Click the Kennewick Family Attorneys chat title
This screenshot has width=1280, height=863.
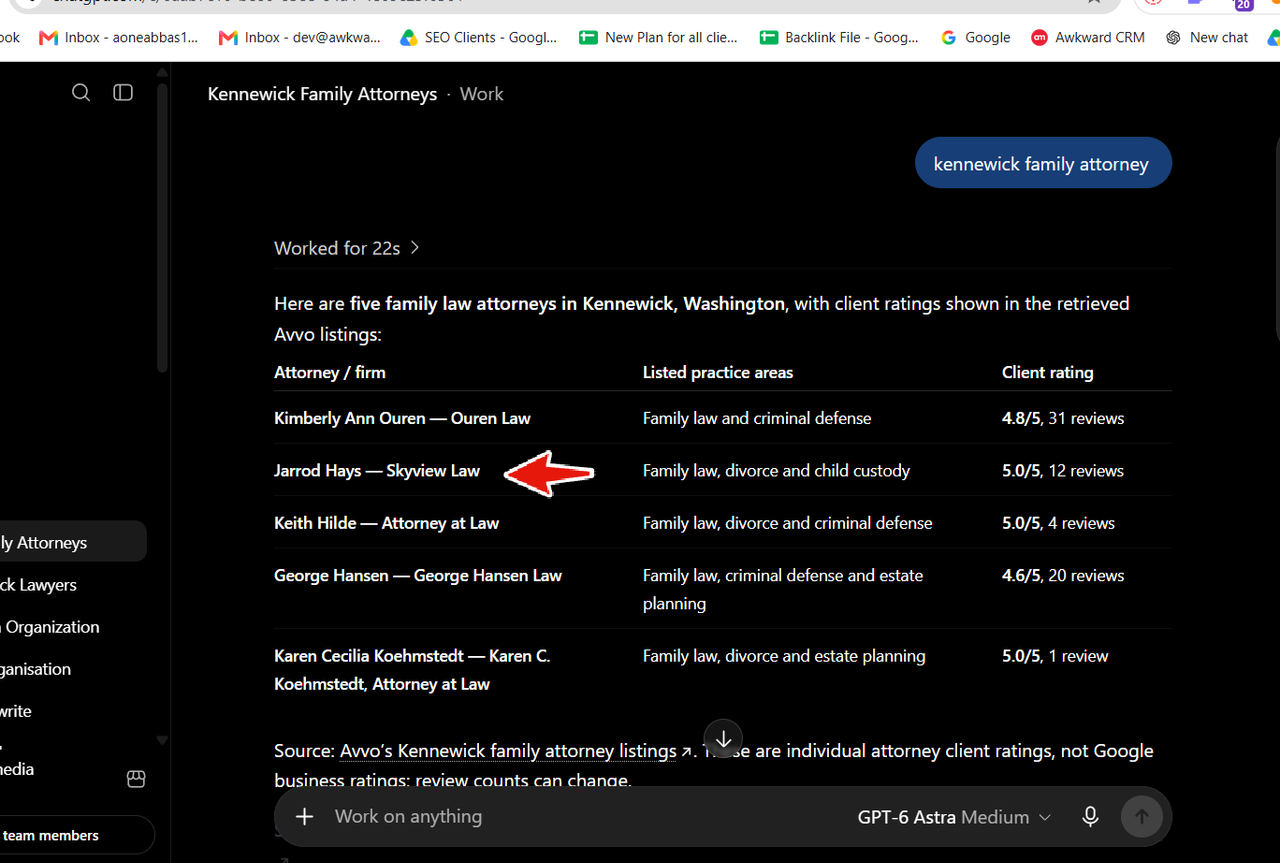tap(322, 94)
